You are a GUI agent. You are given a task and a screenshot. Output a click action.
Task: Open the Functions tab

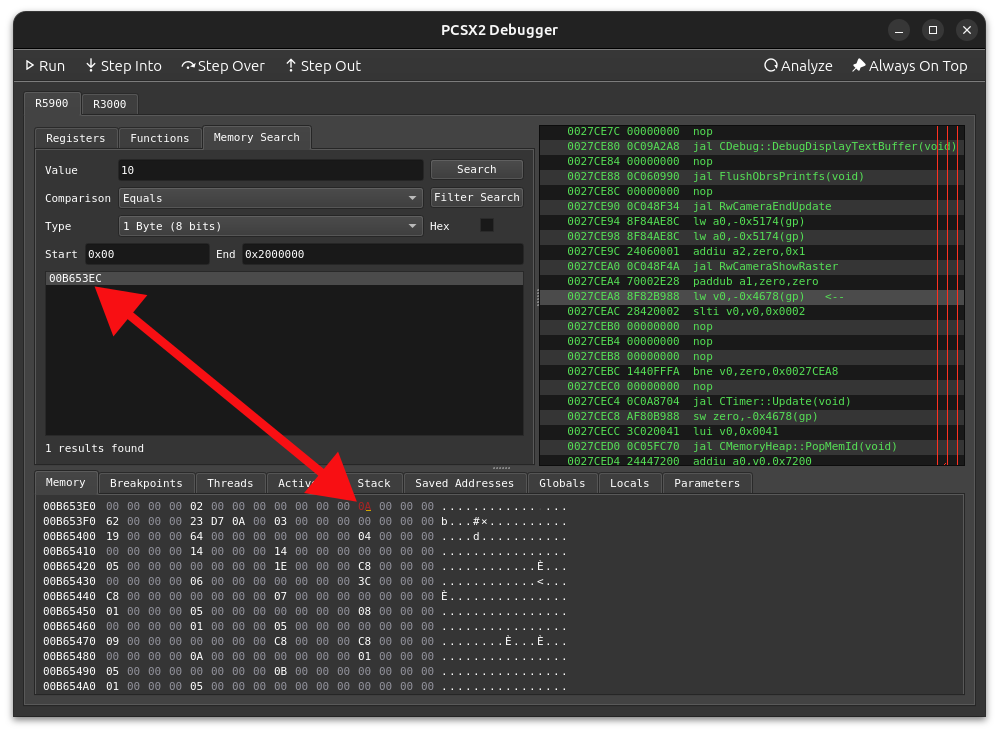(x=159, y=138)
